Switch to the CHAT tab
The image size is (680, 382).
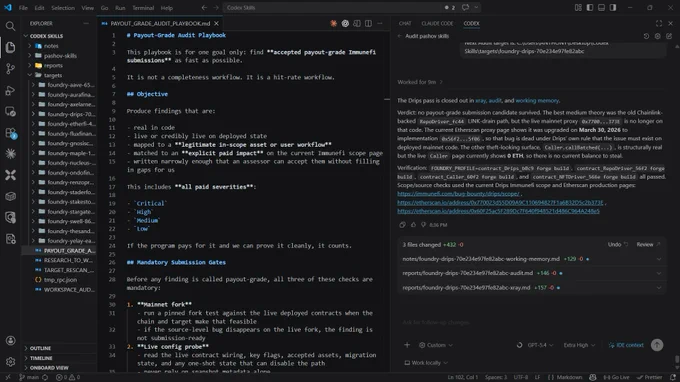coord(405,23)
